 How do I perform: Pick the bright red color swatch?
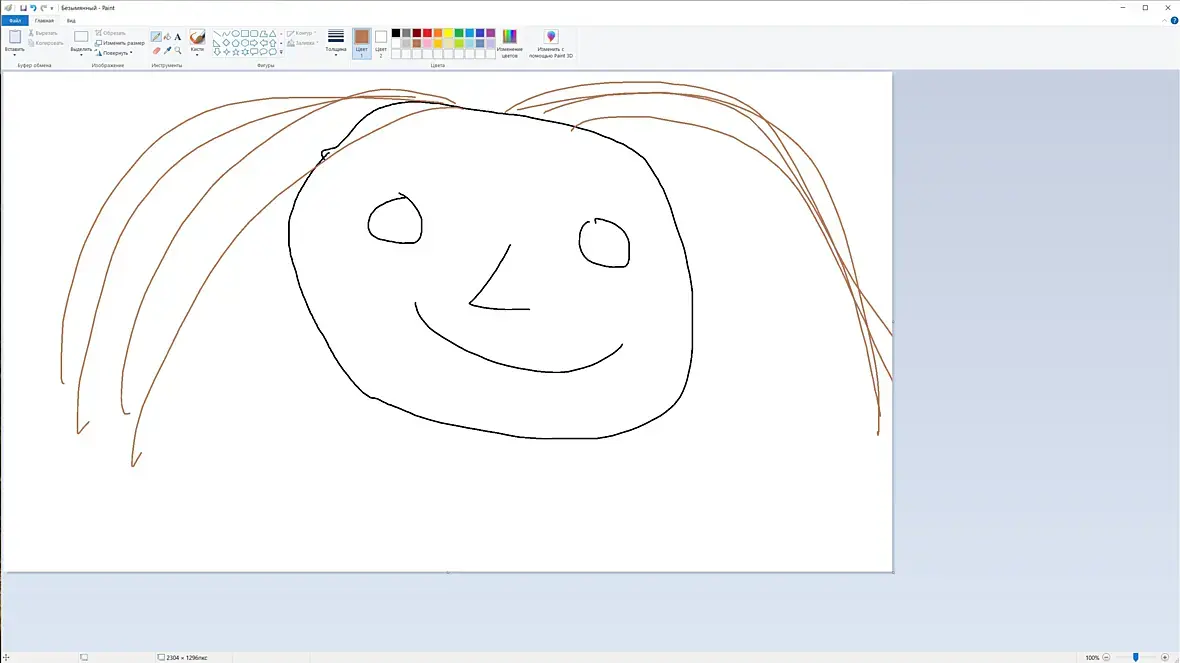pos(427,33)
